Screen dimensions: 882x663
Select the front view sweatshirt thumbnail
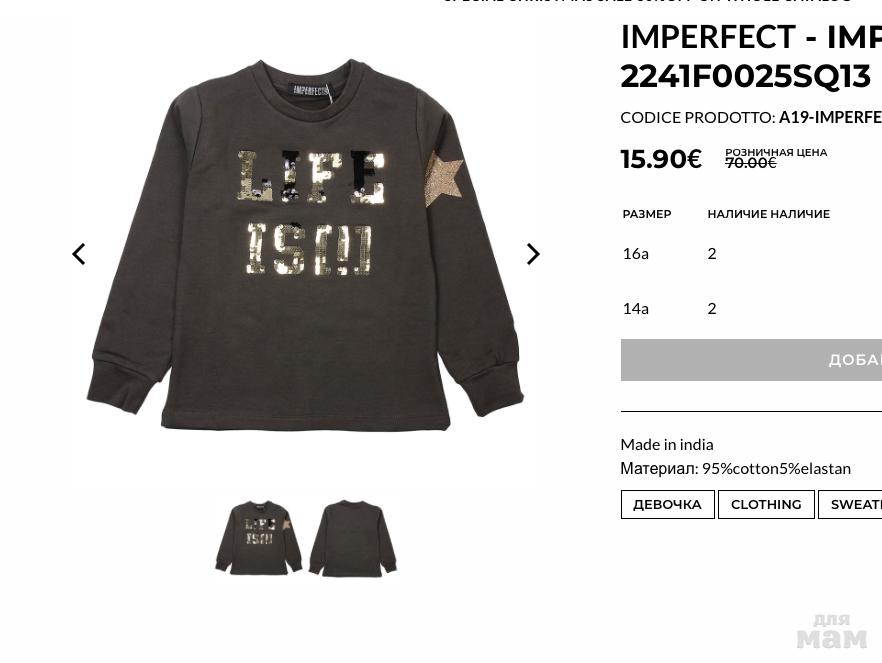pyautogui.click(x=259, y=538)
